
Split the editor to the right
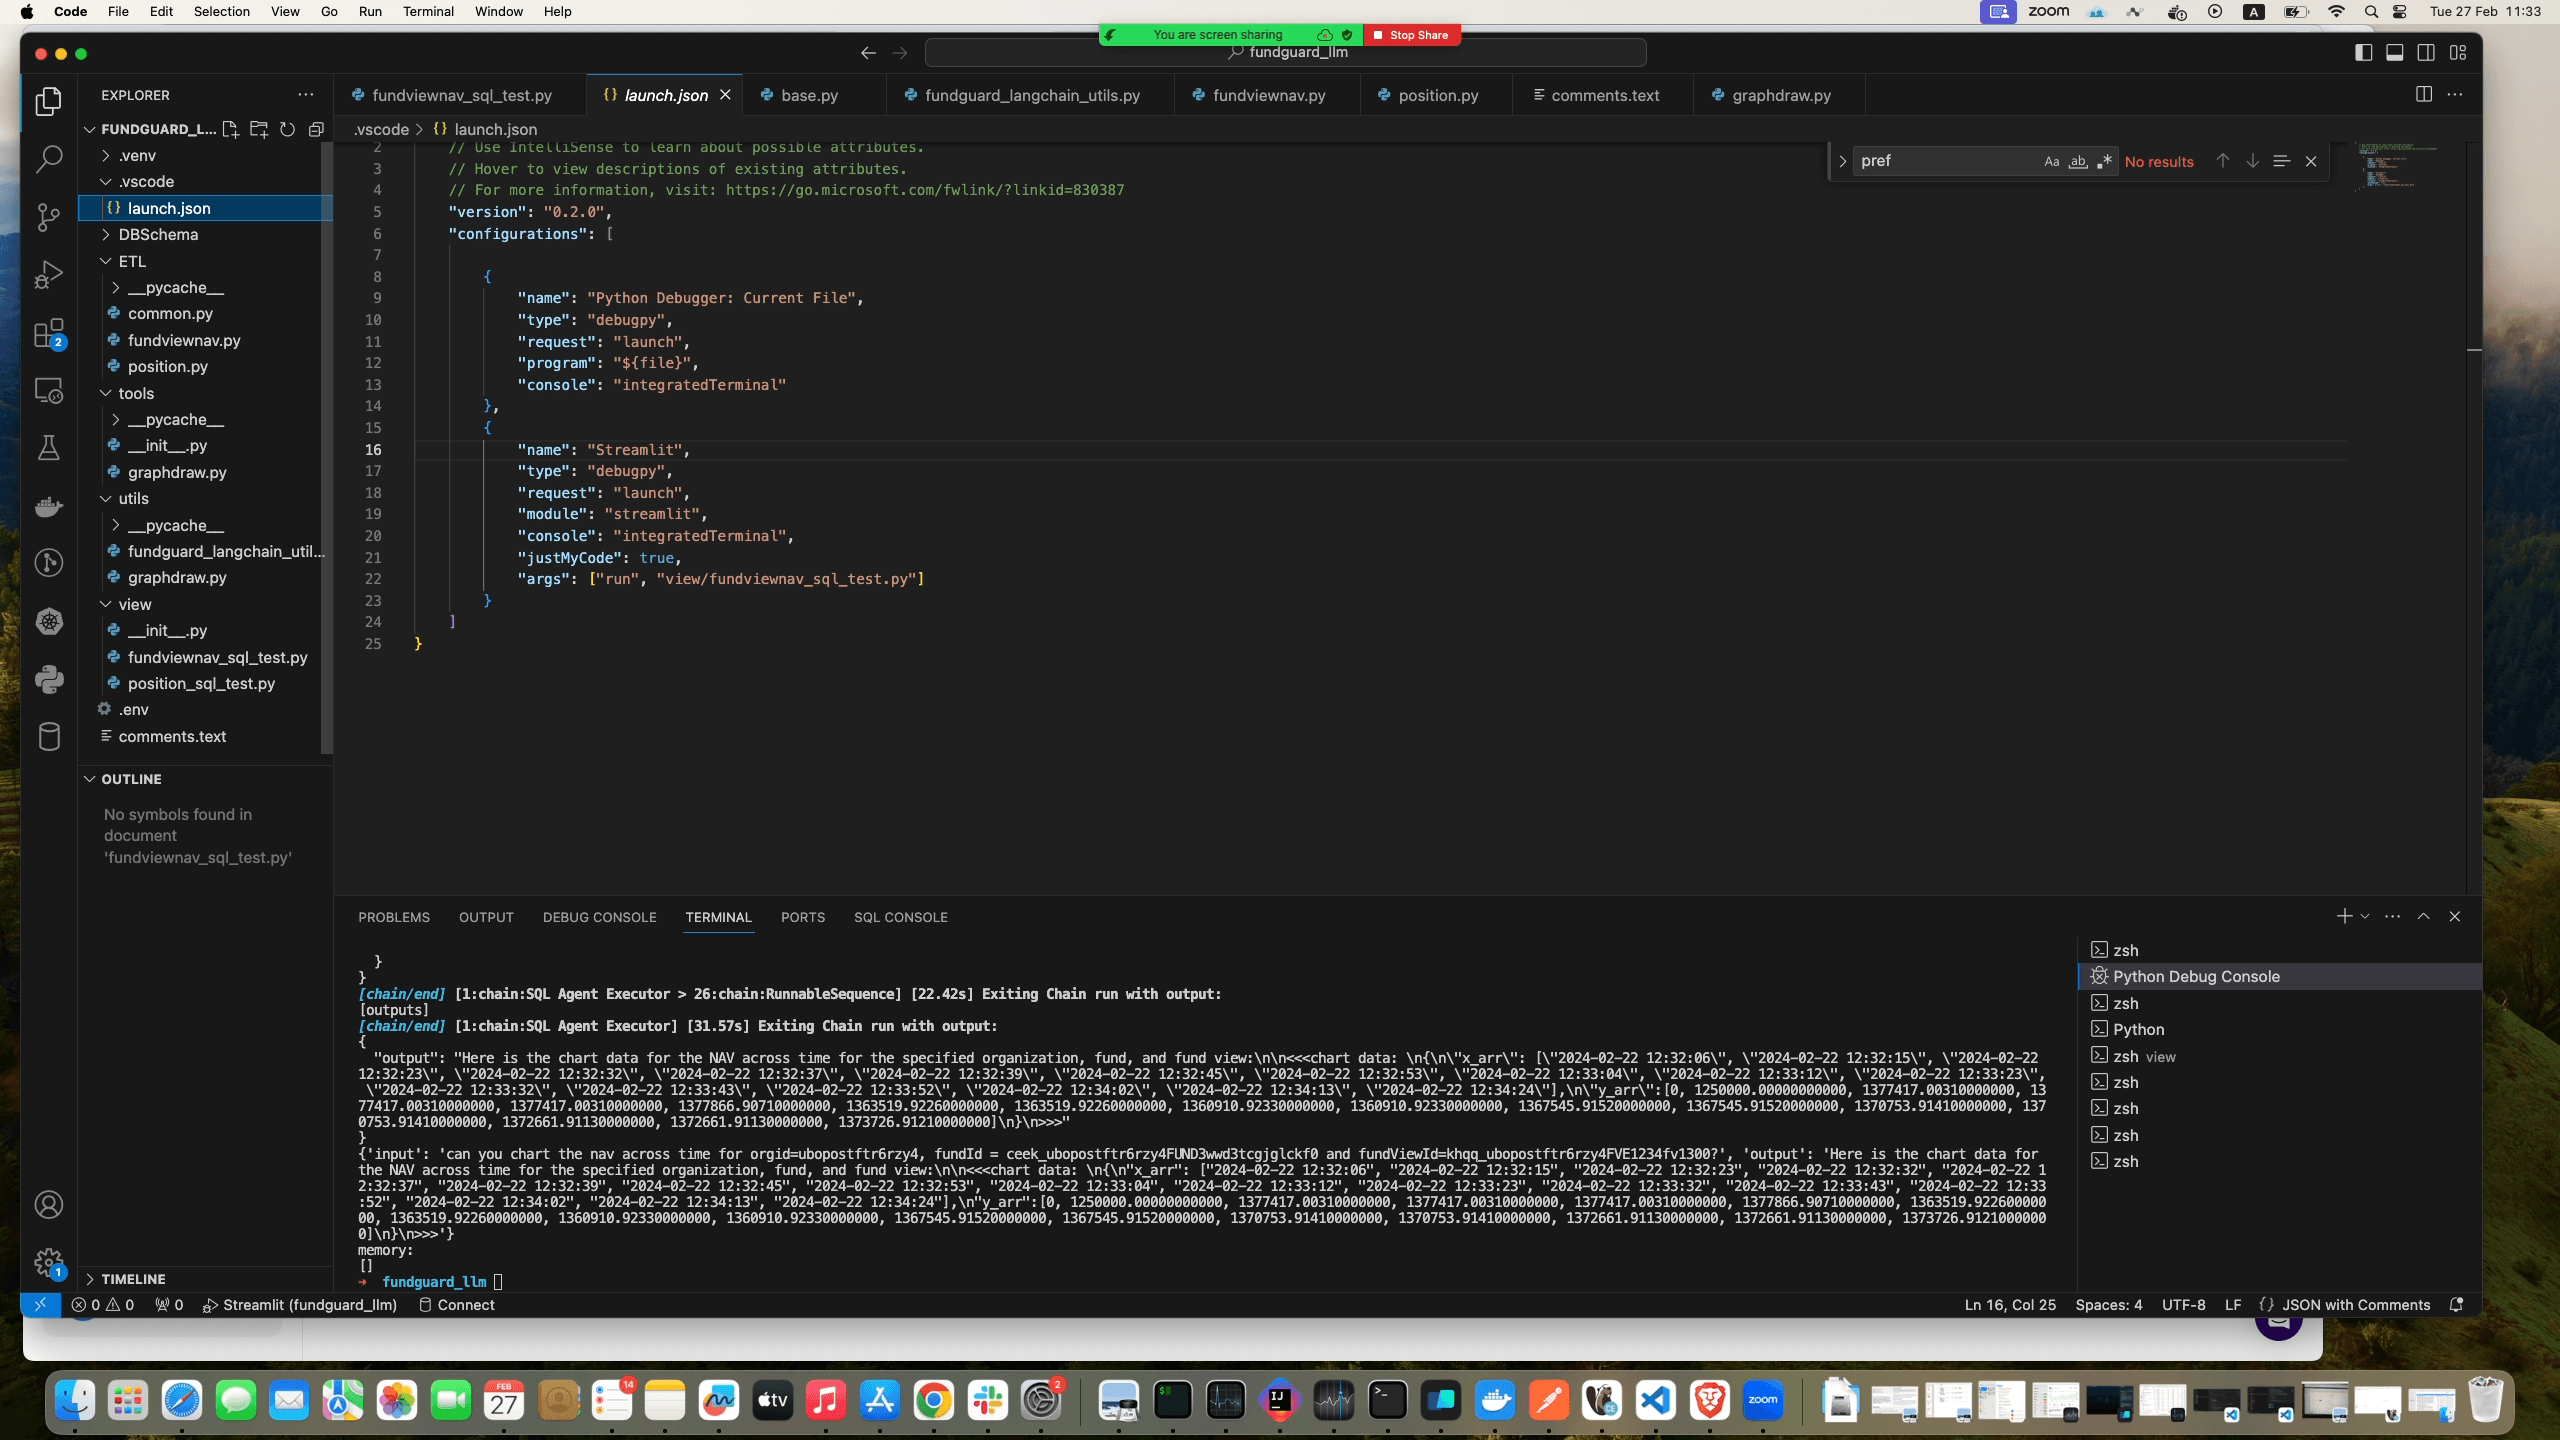click(x=2424, y=94)
